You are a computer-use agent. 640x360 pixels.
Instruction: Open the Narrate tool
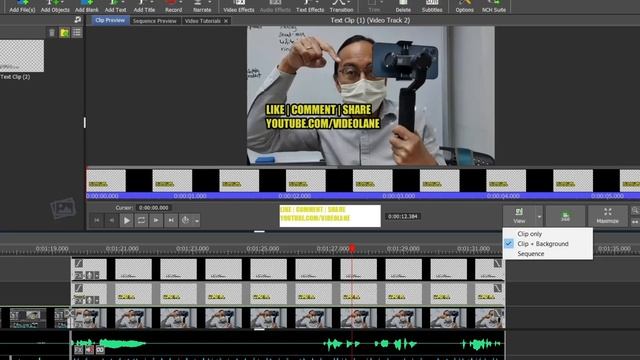point(202,7)
